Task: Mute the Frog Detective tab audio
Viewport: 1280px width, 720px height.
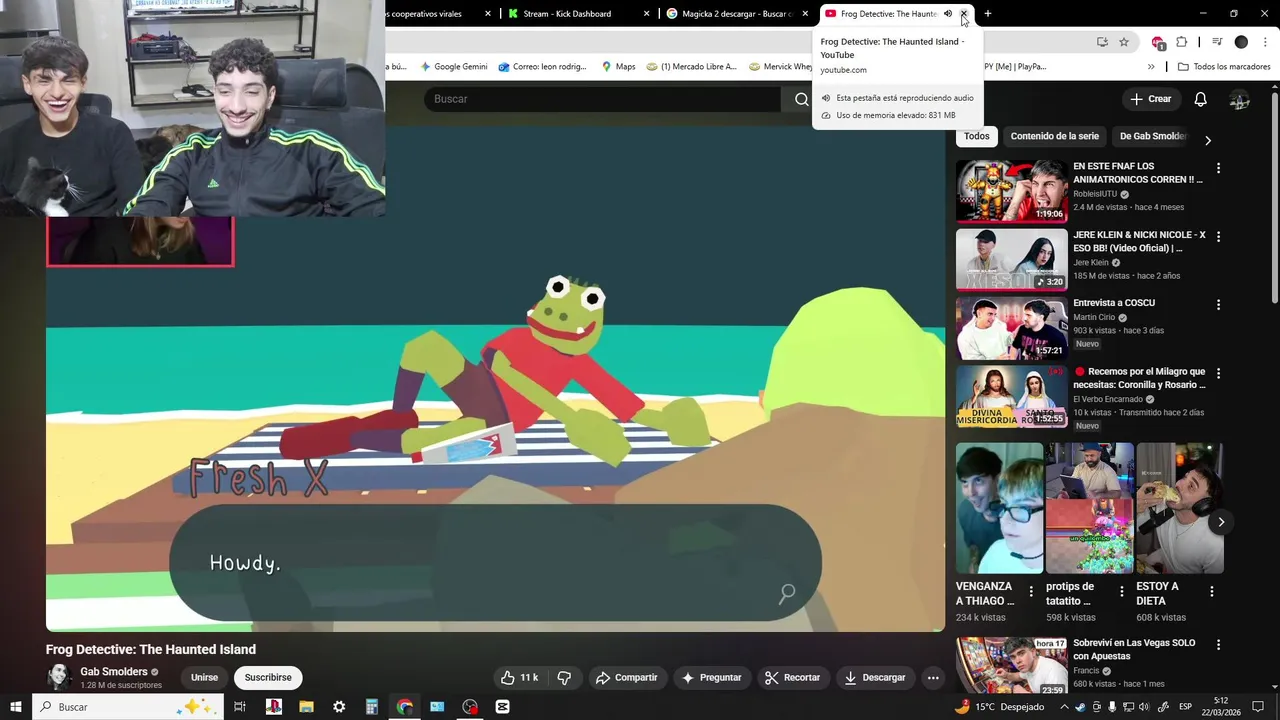Action: click(x=948, y=14)
